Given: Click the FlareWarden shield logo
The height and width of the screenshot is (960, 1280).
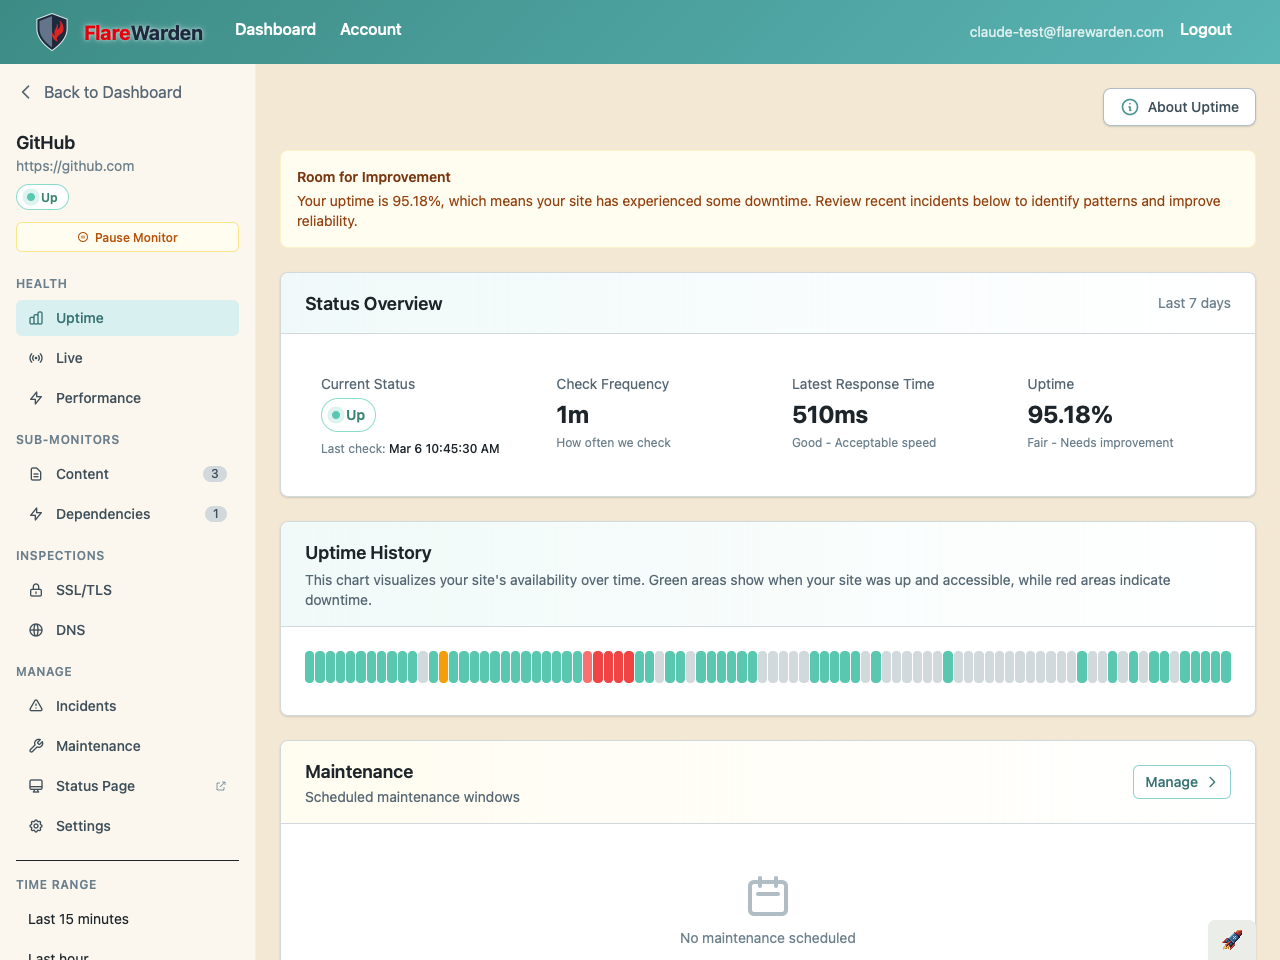Looking at the screenshot, I should 52,32.
